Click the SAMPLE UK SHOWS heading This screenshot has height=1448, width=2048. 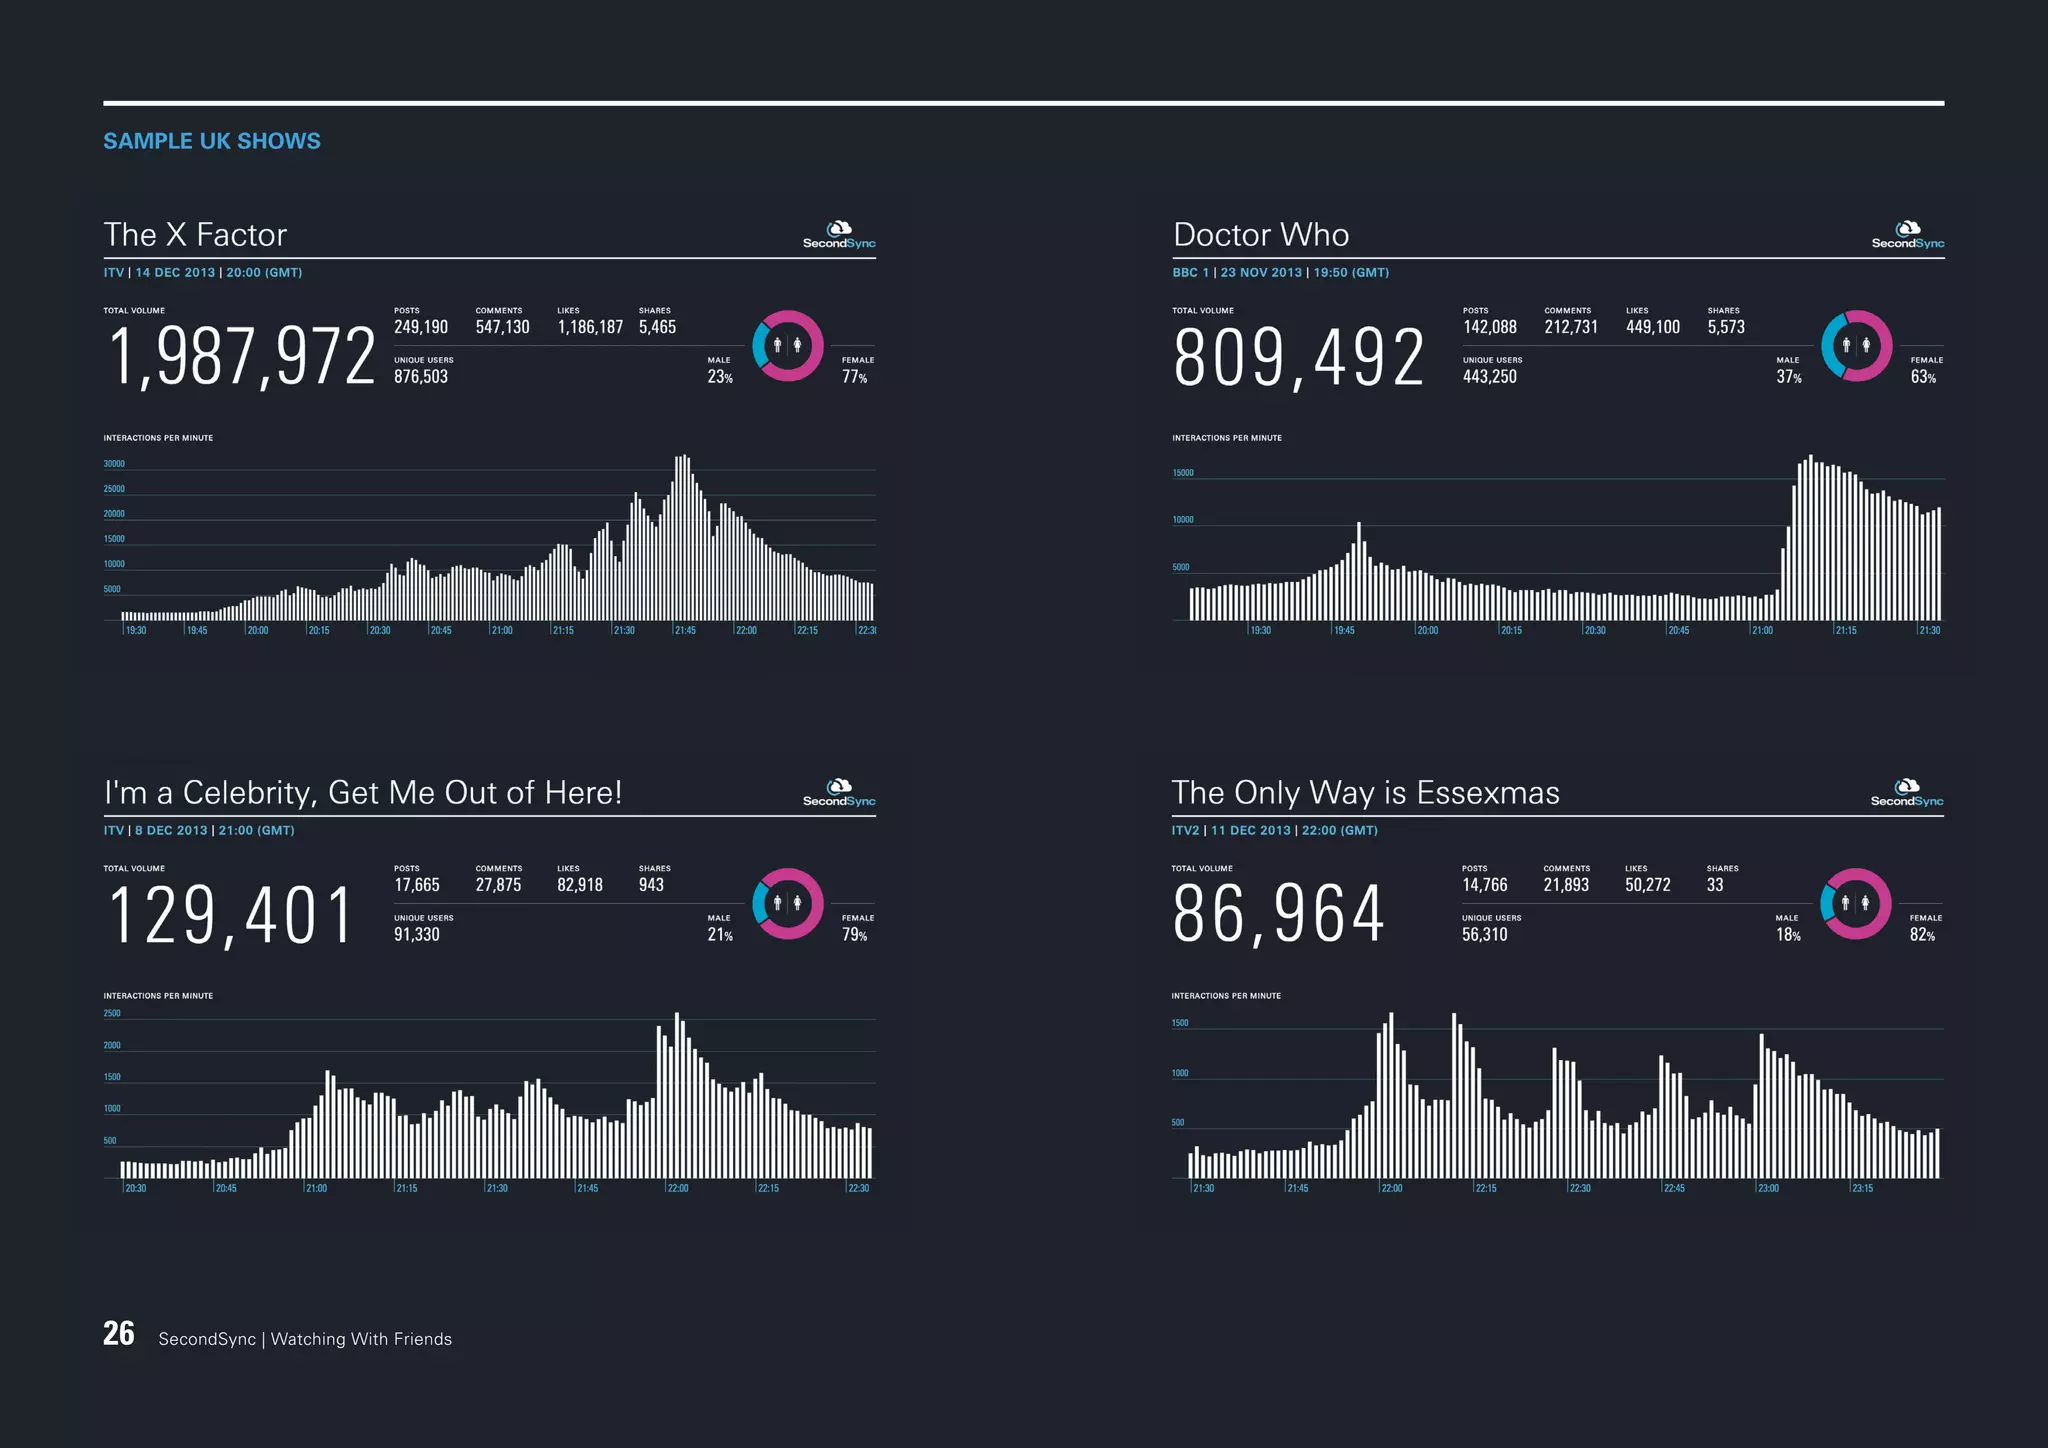pos(212,141)
